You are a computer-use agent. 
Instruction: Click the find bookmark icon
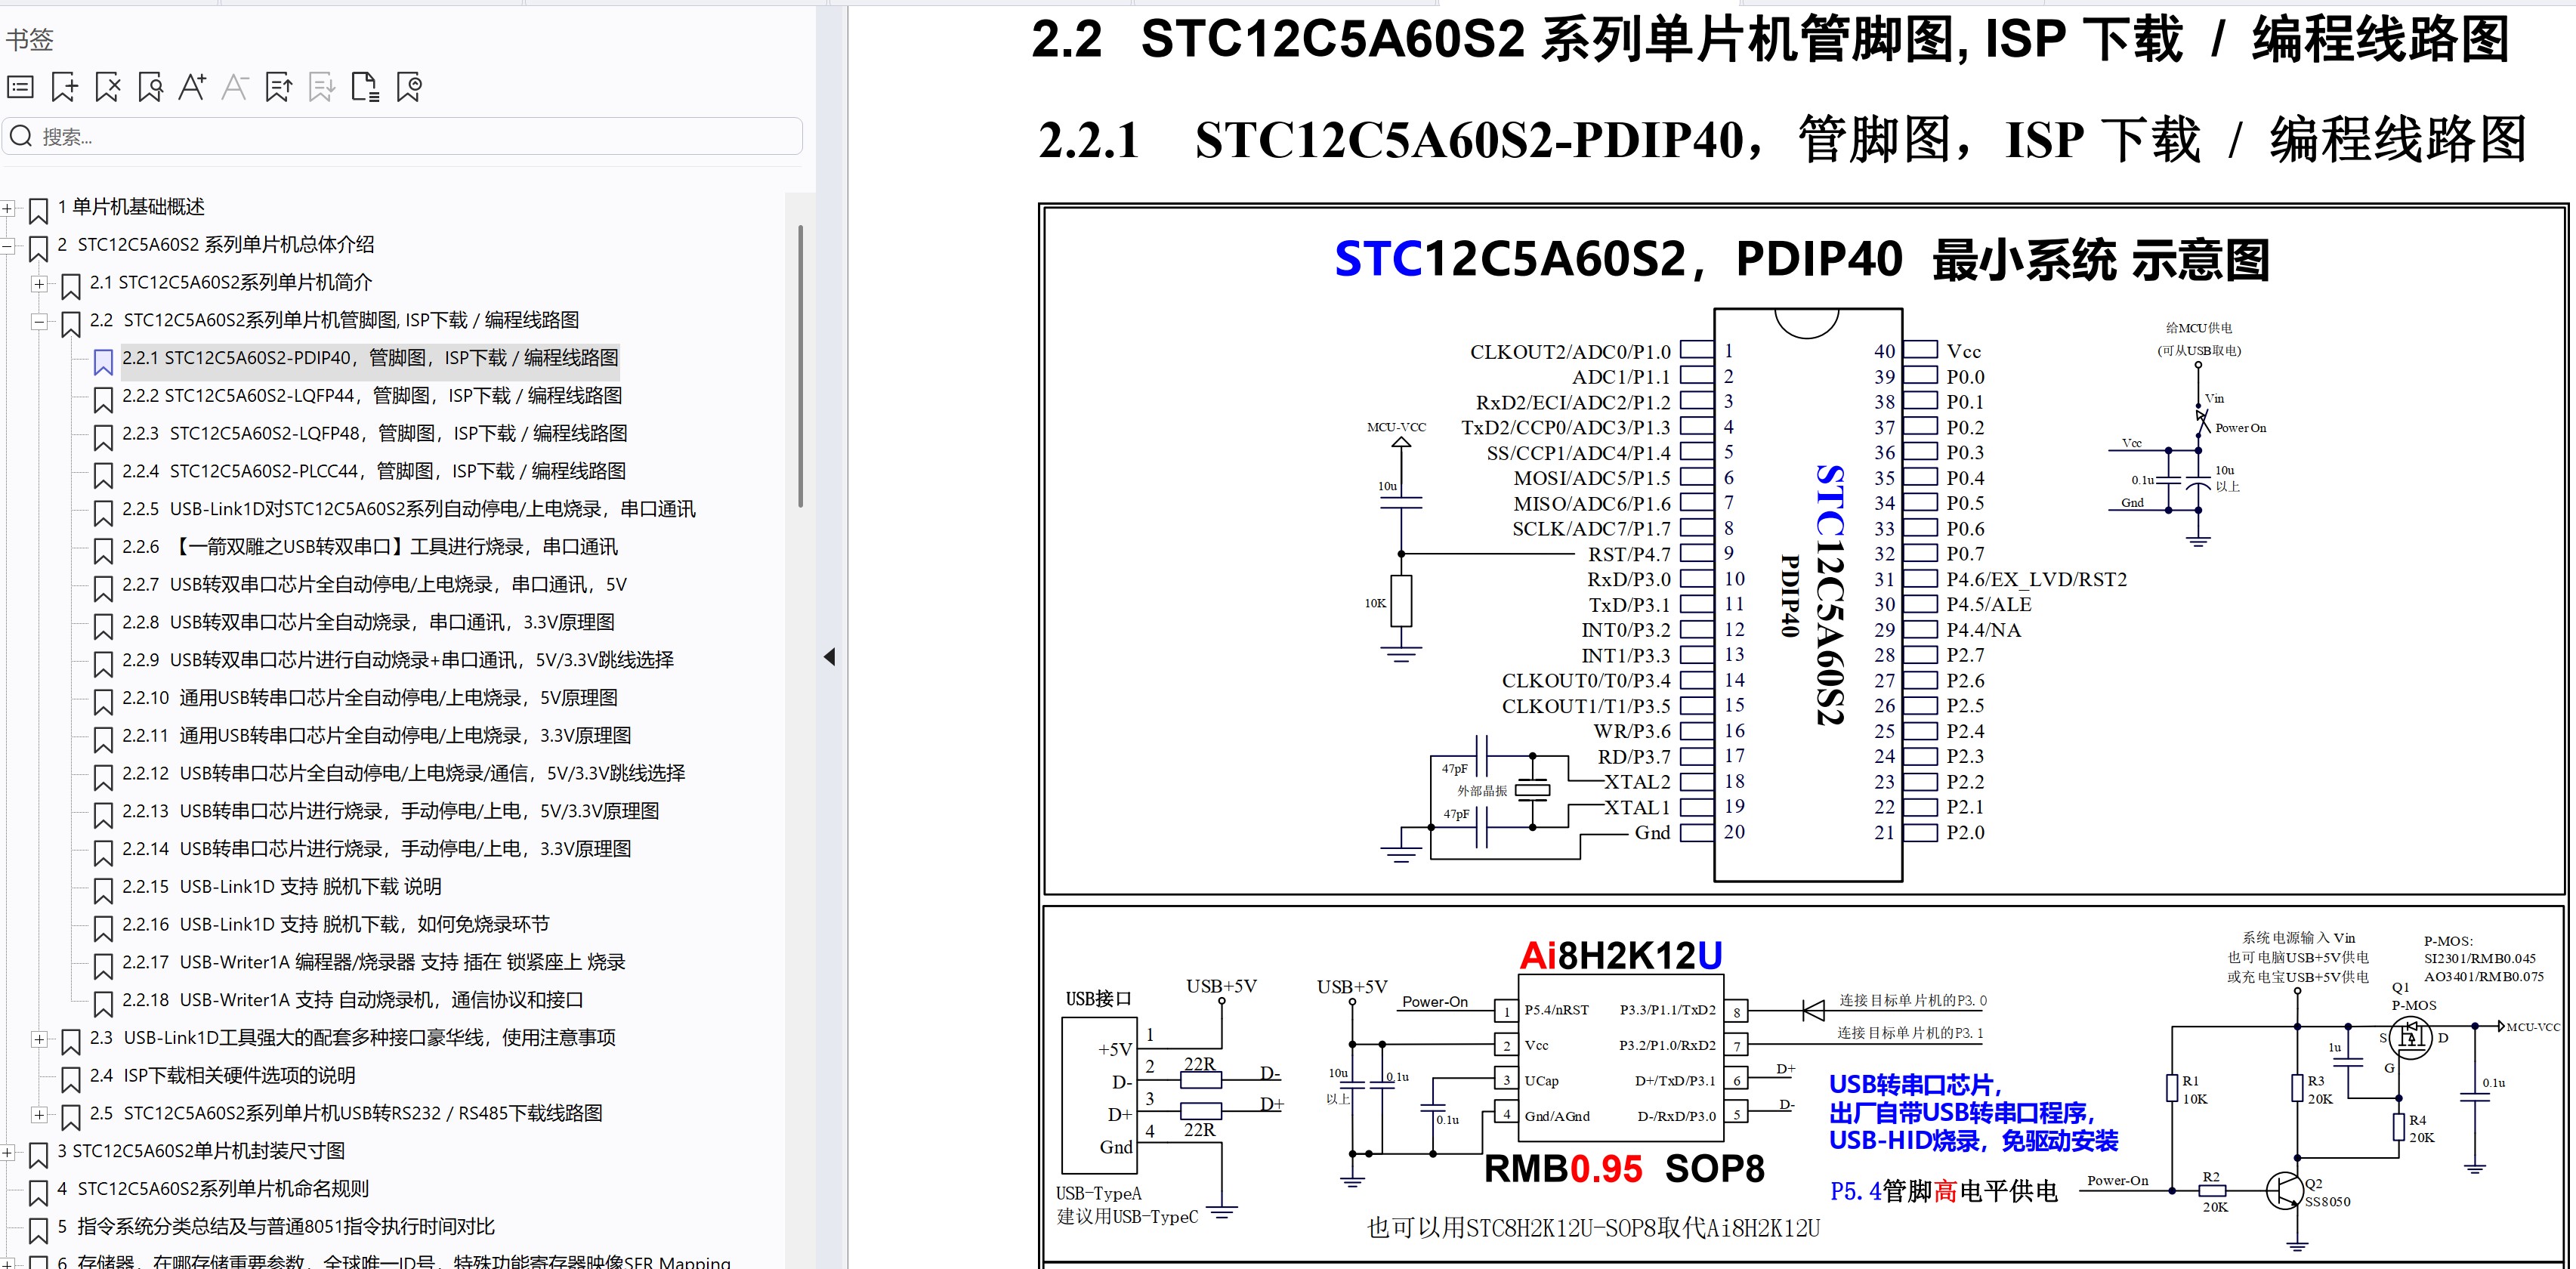pos(150,88)
